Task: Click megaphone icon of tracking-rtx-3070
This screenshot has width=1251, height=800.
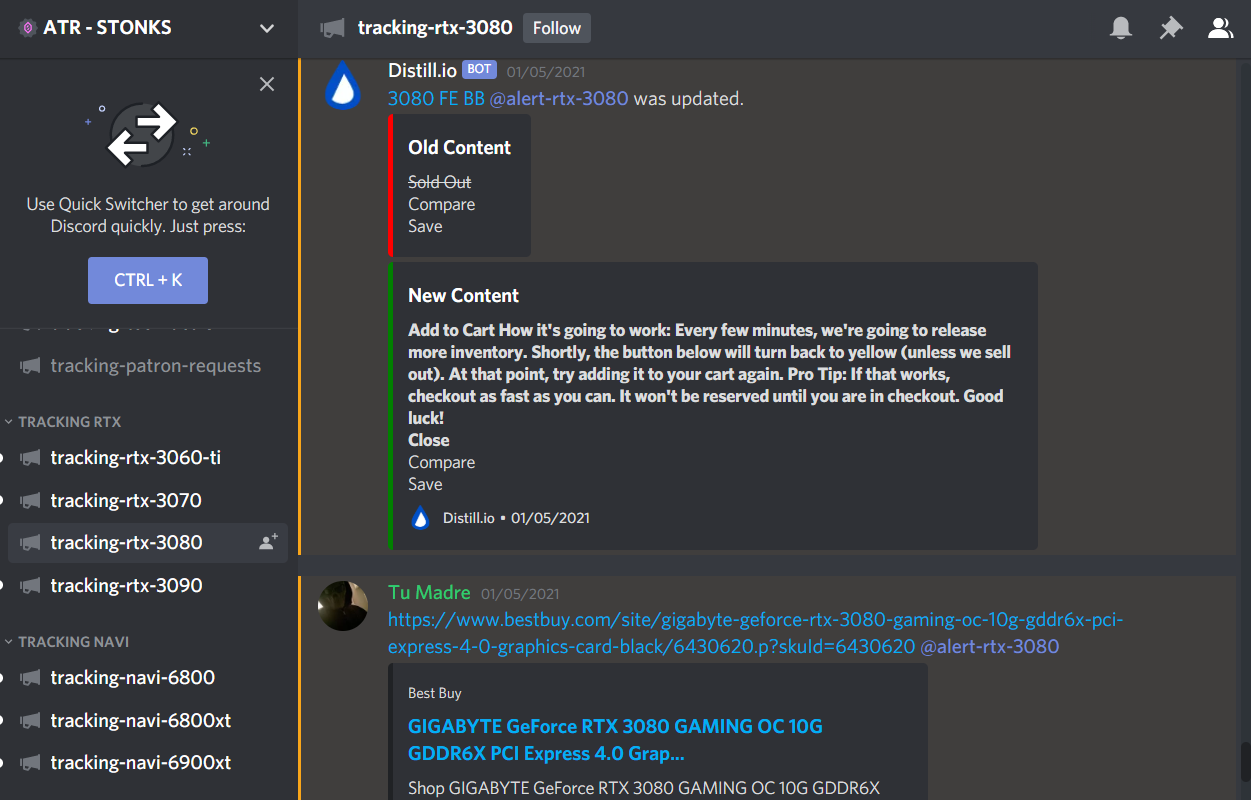Action: point(31,500)
